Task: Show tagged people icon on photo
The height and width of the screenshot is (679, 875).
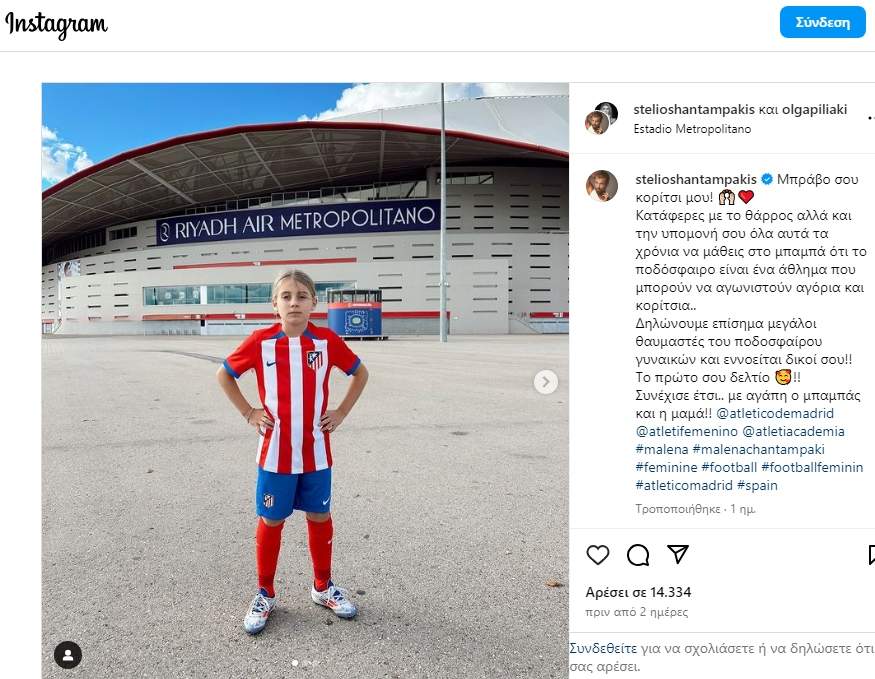Action: click(68, 655)
